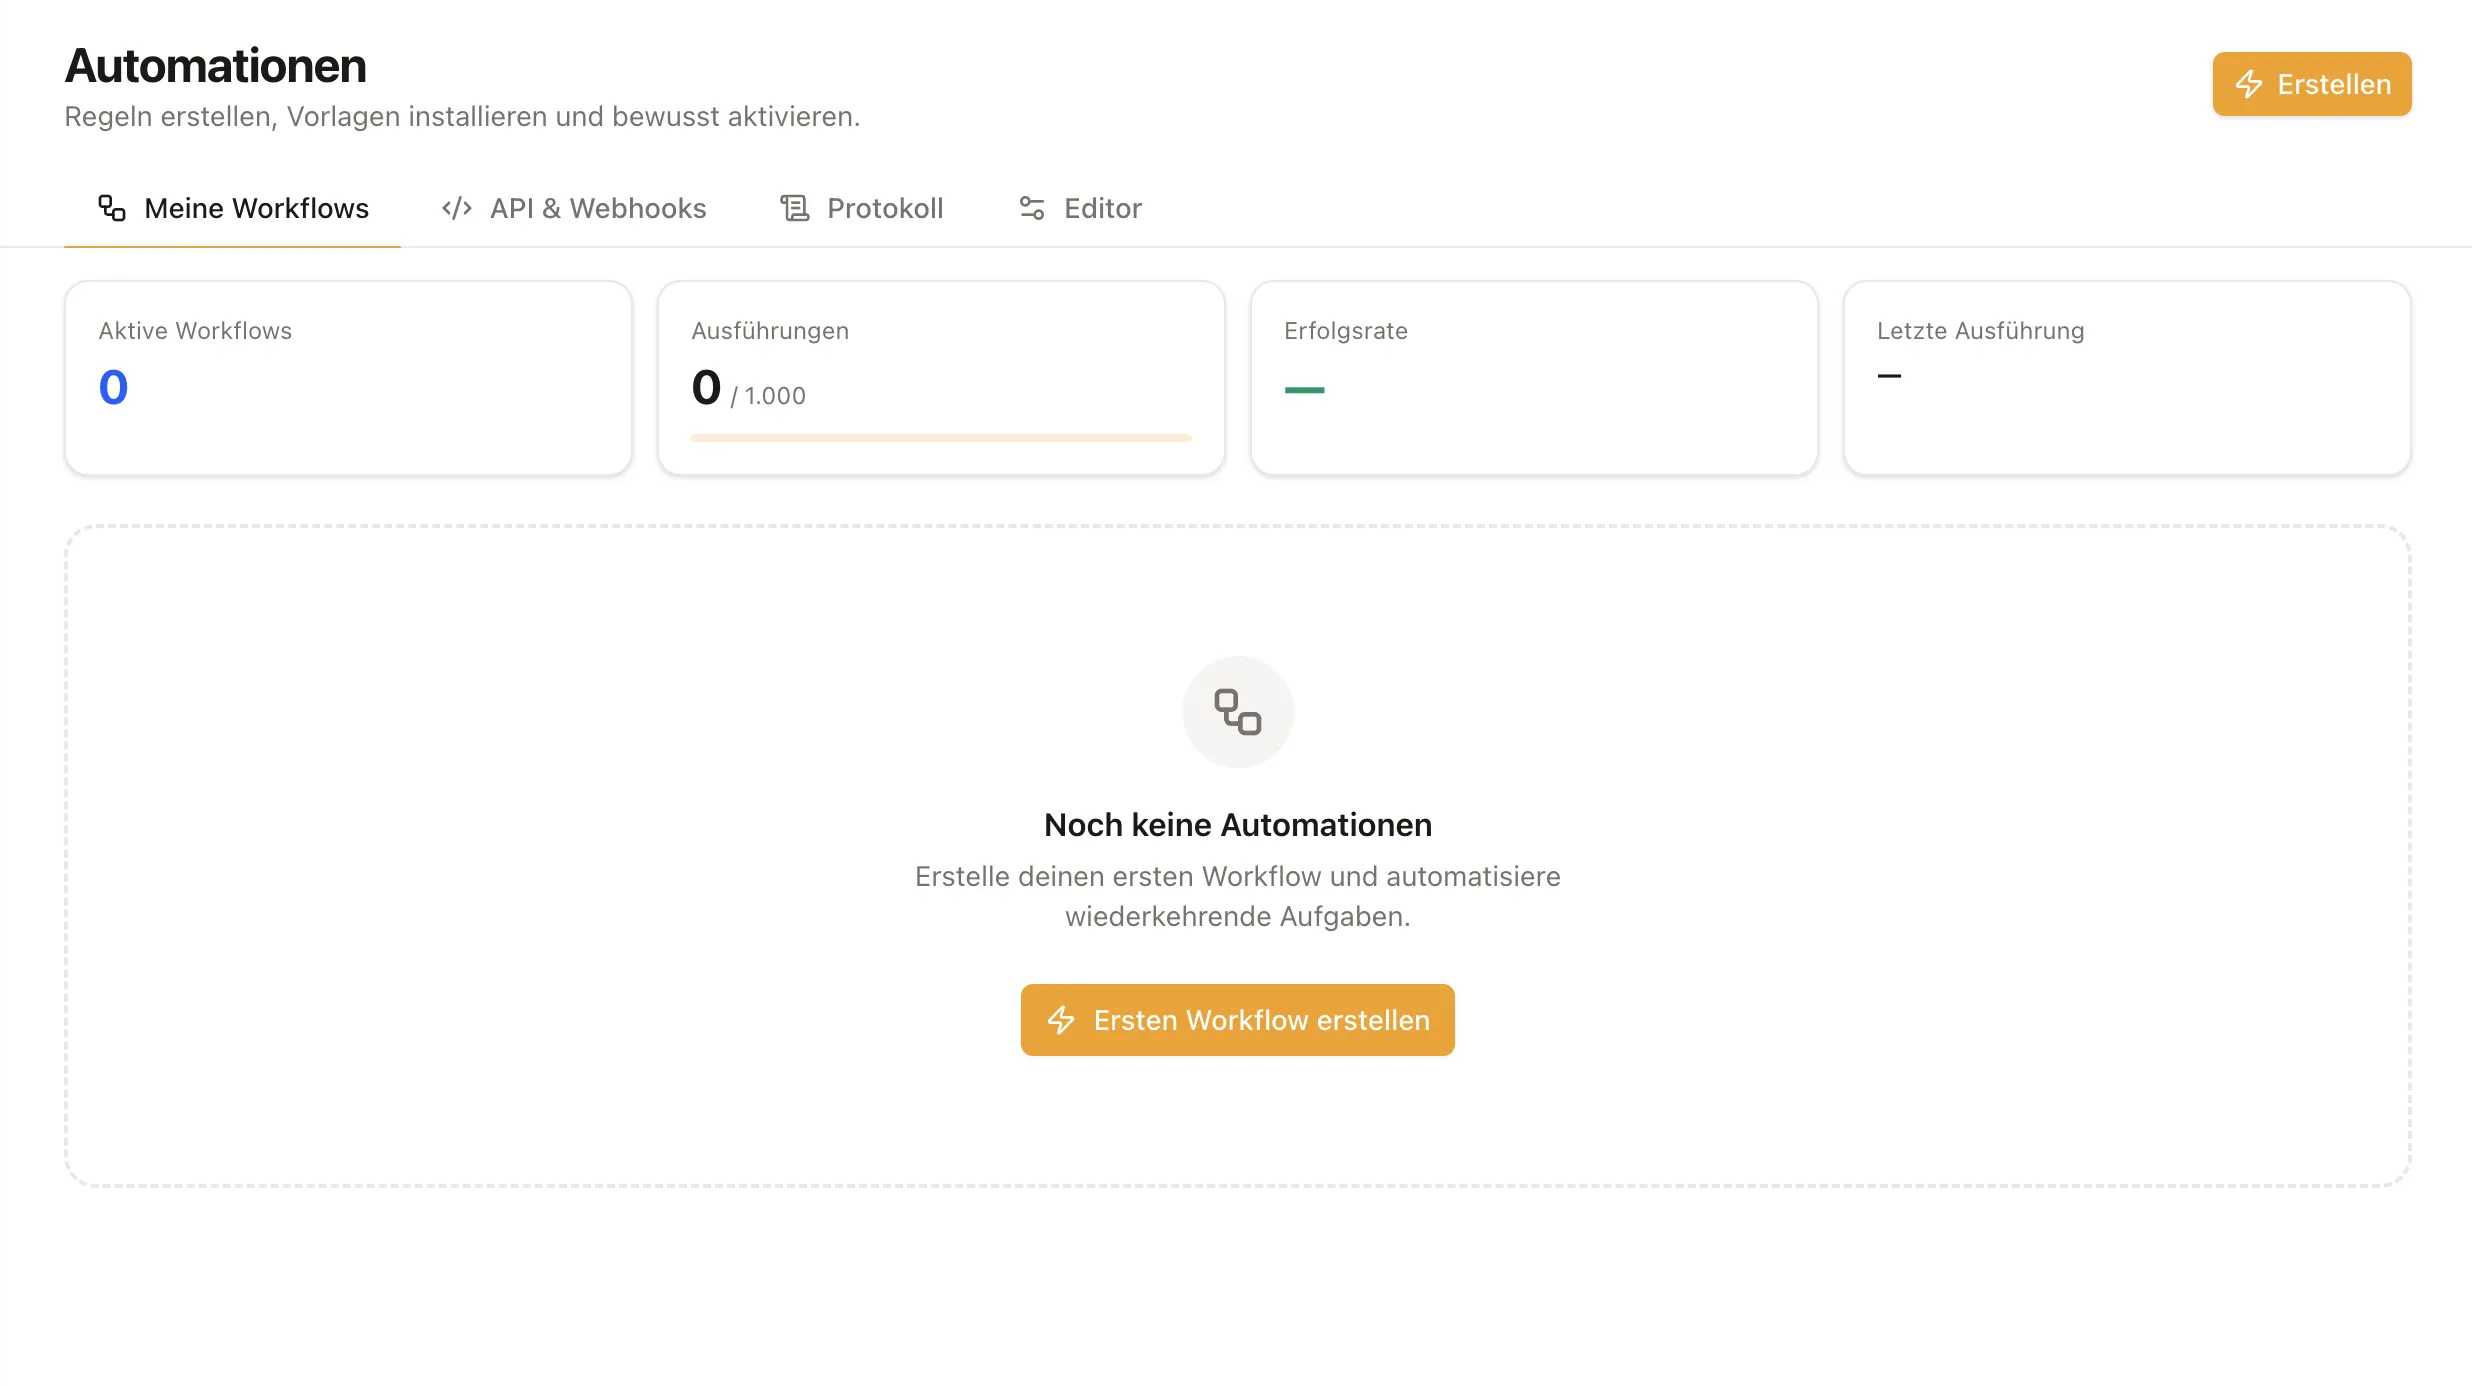Click the '/ 1.000' execution limit text

pos(768,396)
